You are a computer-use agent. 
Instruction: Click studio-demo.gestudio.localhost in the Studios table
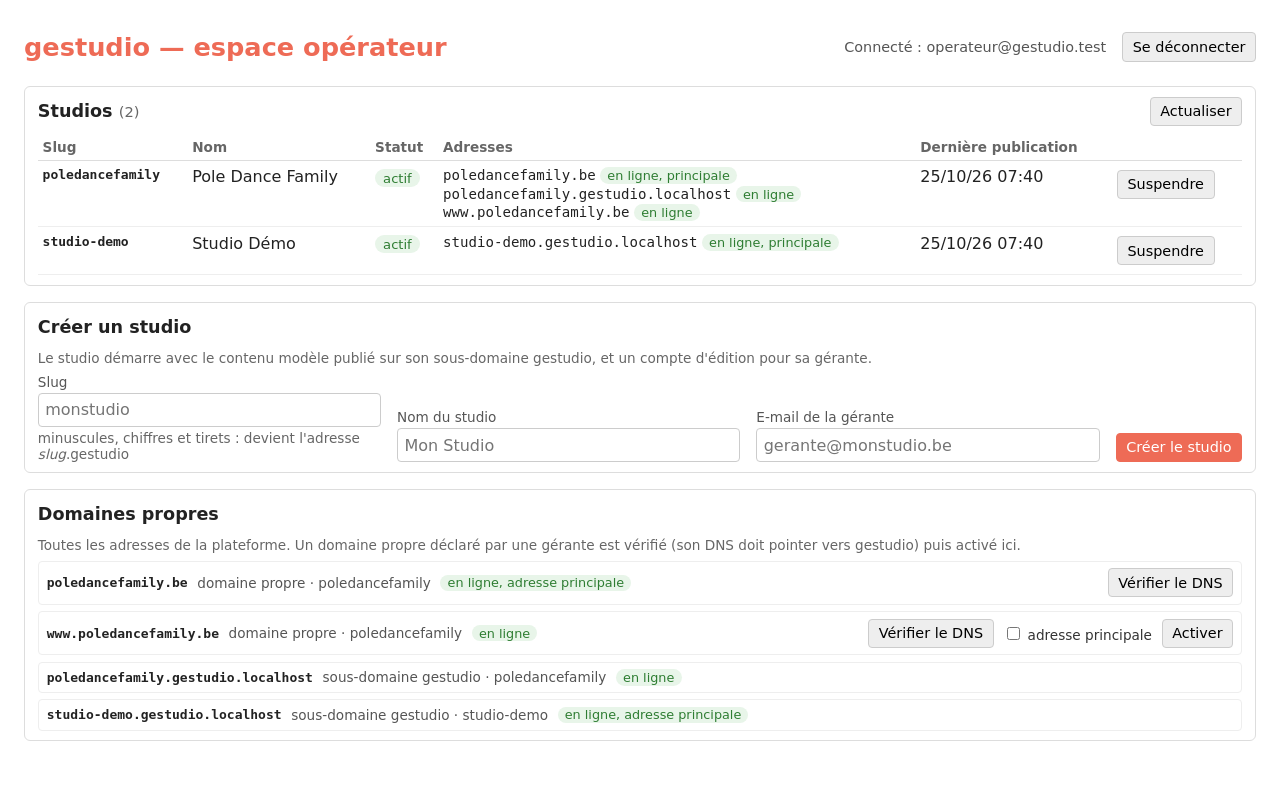[x=570, y=242]
